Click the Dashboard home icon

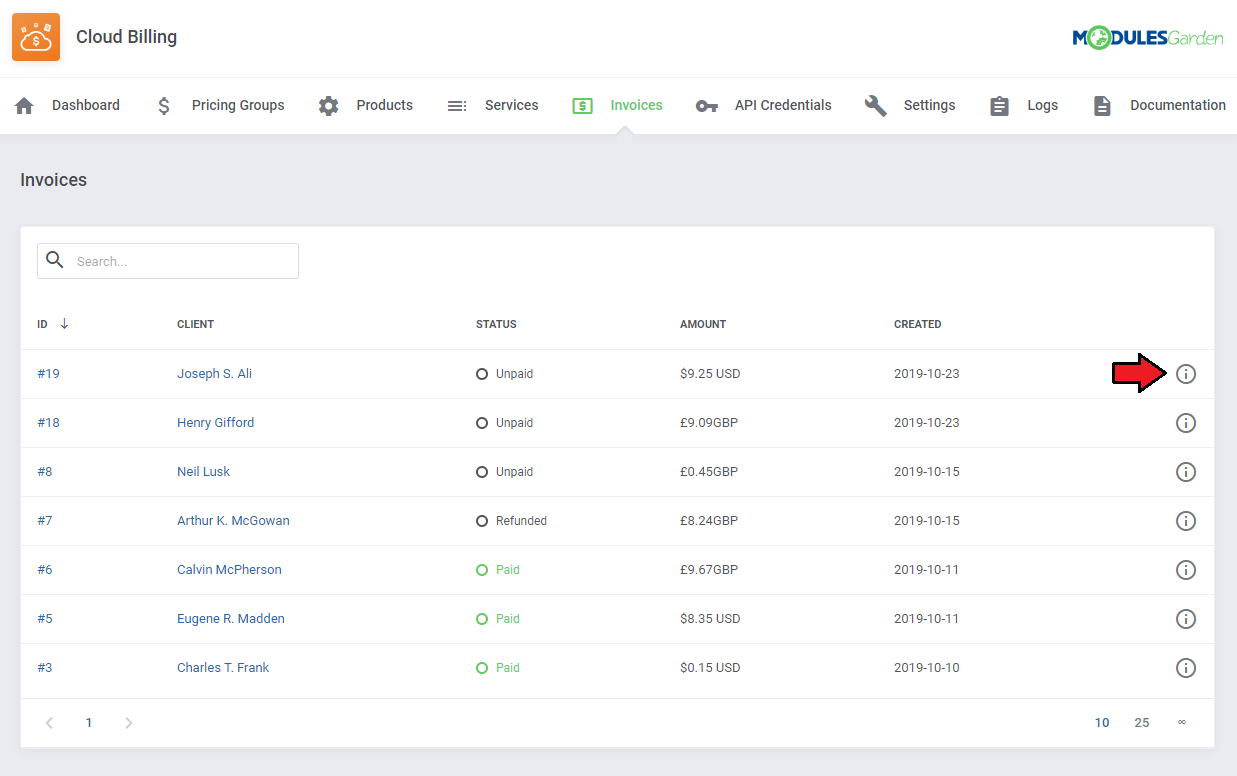coord(25,105)
